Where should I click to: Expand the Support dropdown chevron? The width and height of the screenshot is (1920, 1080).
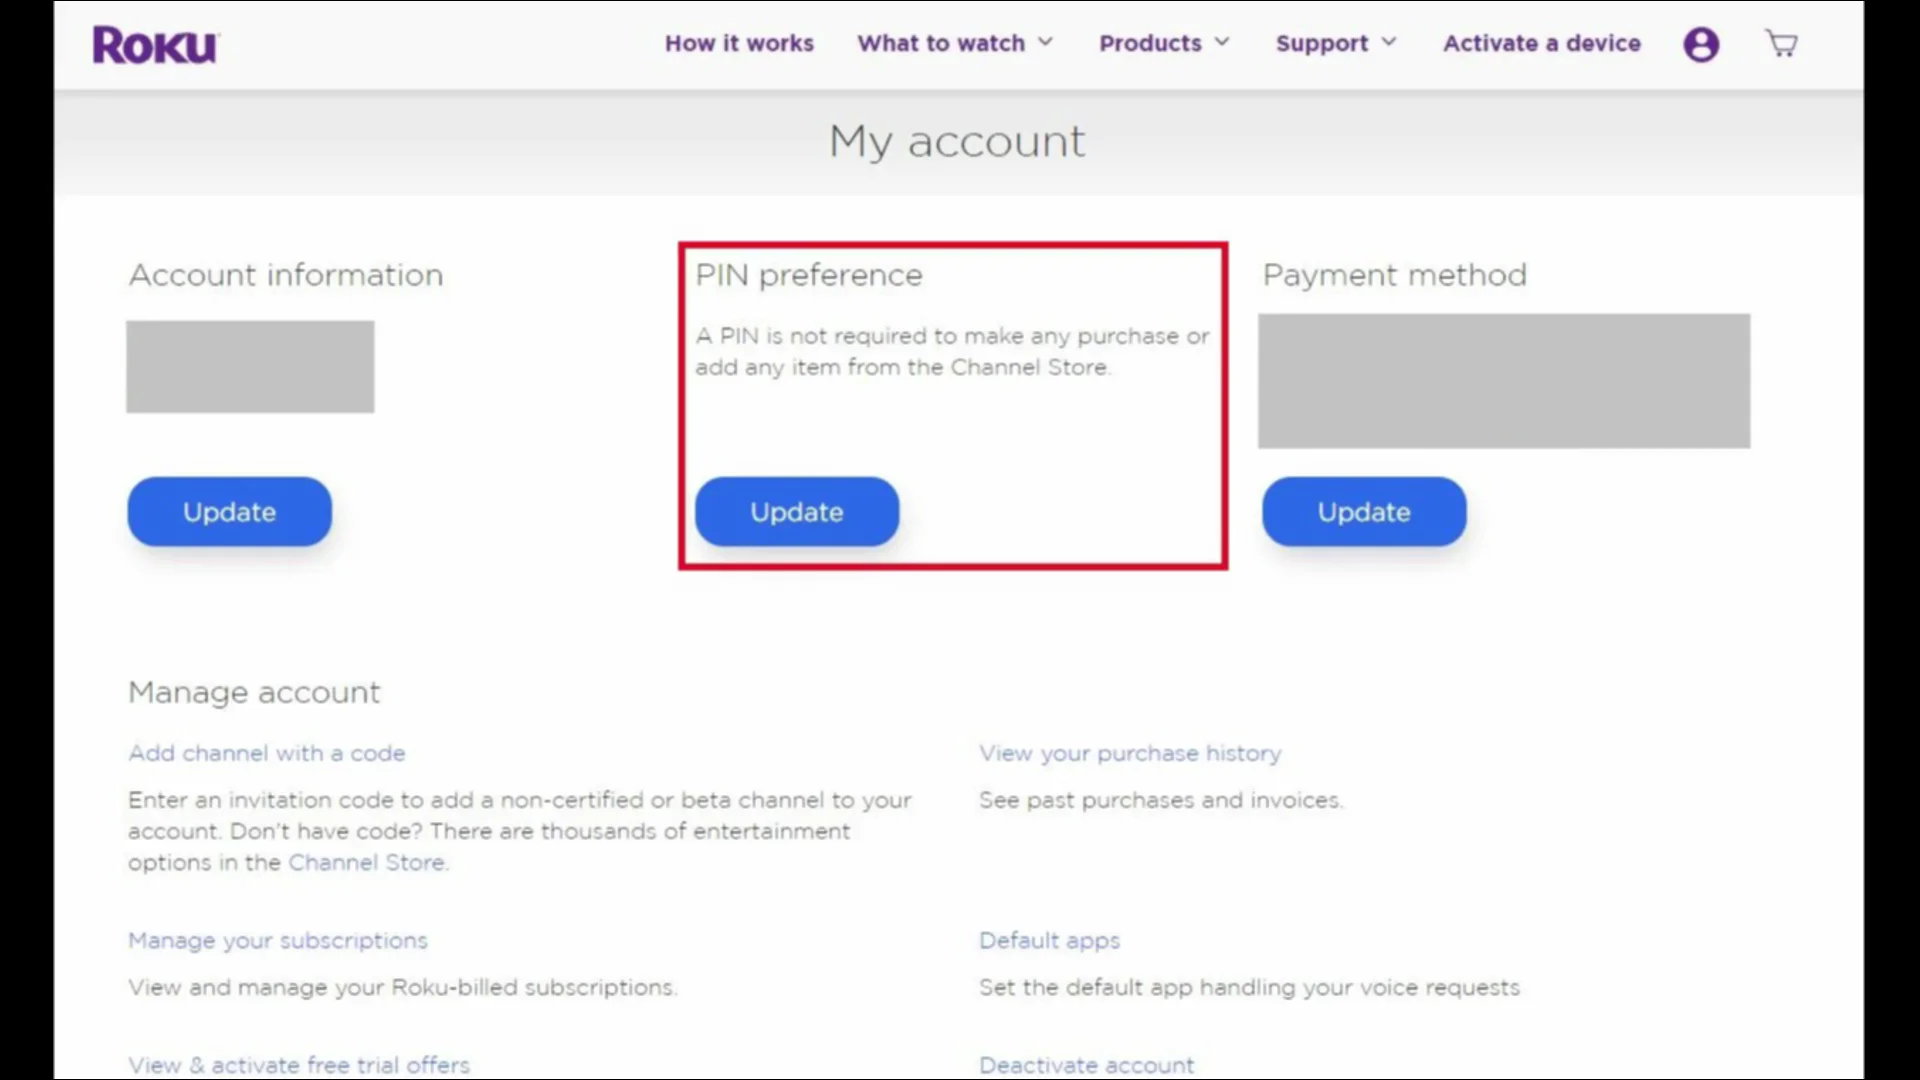pos(1388,42)
